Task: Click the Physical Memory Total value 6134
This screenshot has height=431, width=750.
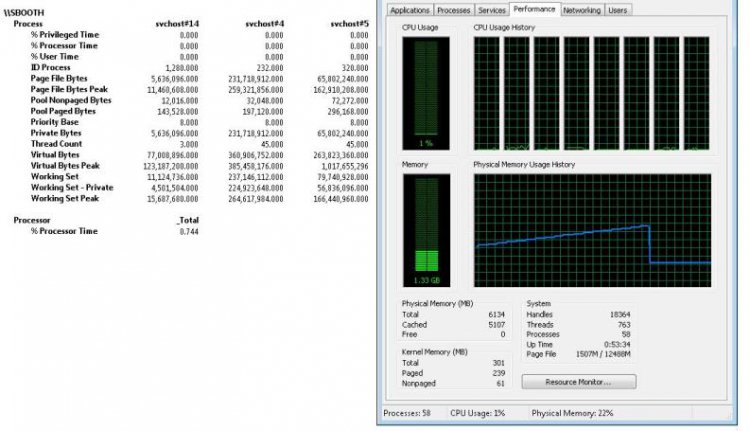Action: click(x=496, y=314)
